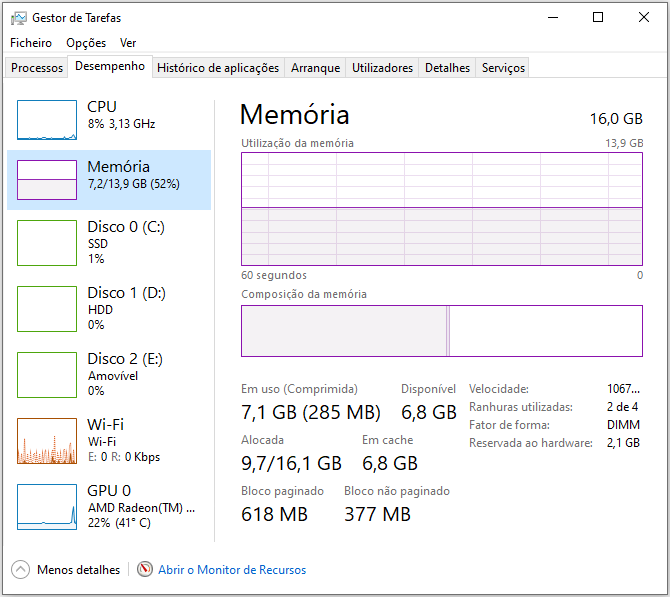
Task: Close the Gestor de Tarefas window
Action: click(x=644, y=17)
